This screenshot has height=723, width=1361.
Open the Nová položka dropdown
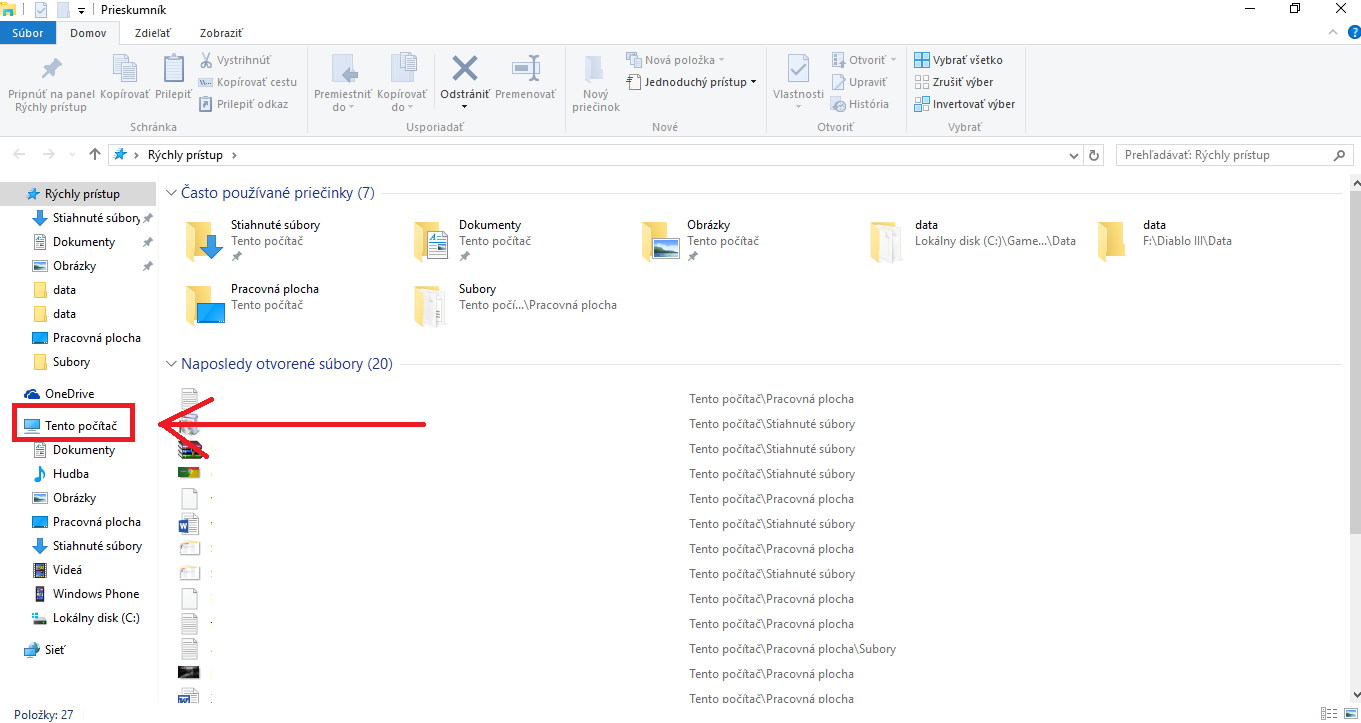(675, 60)
